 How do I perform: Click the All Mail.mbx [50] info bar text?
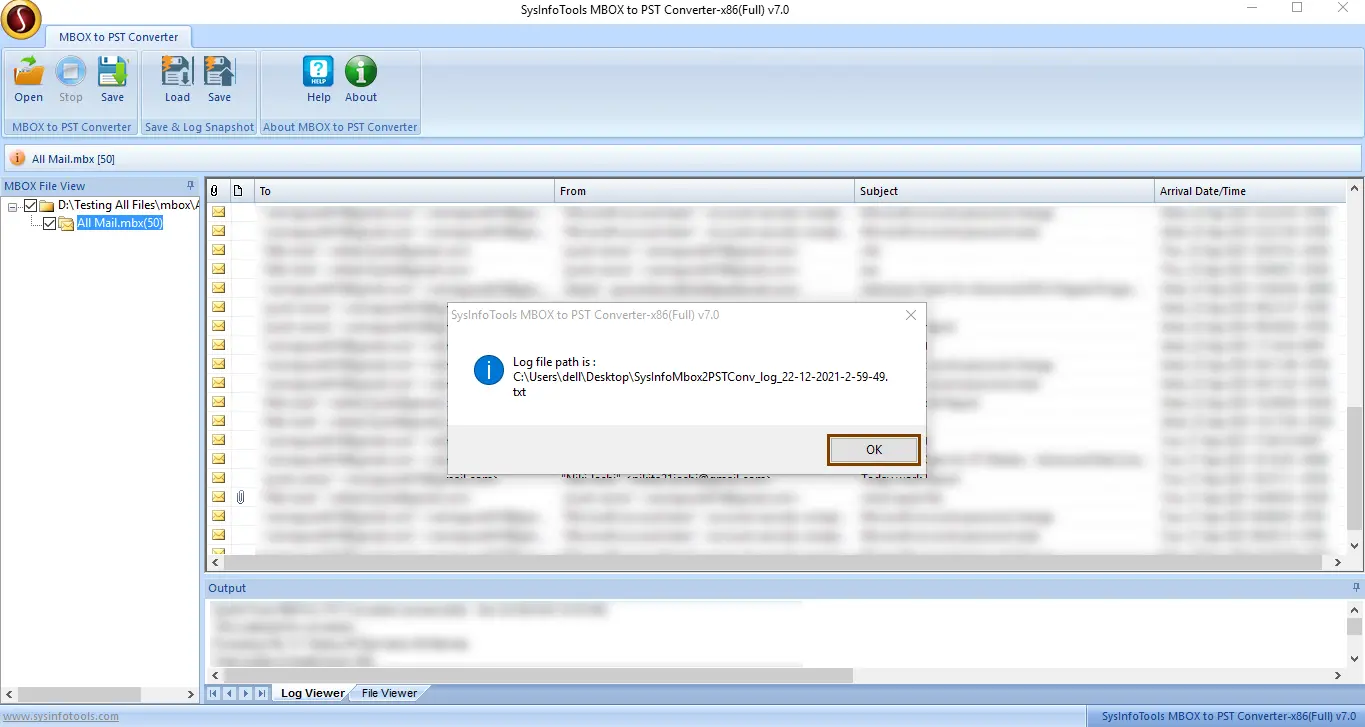pos(73,159)
